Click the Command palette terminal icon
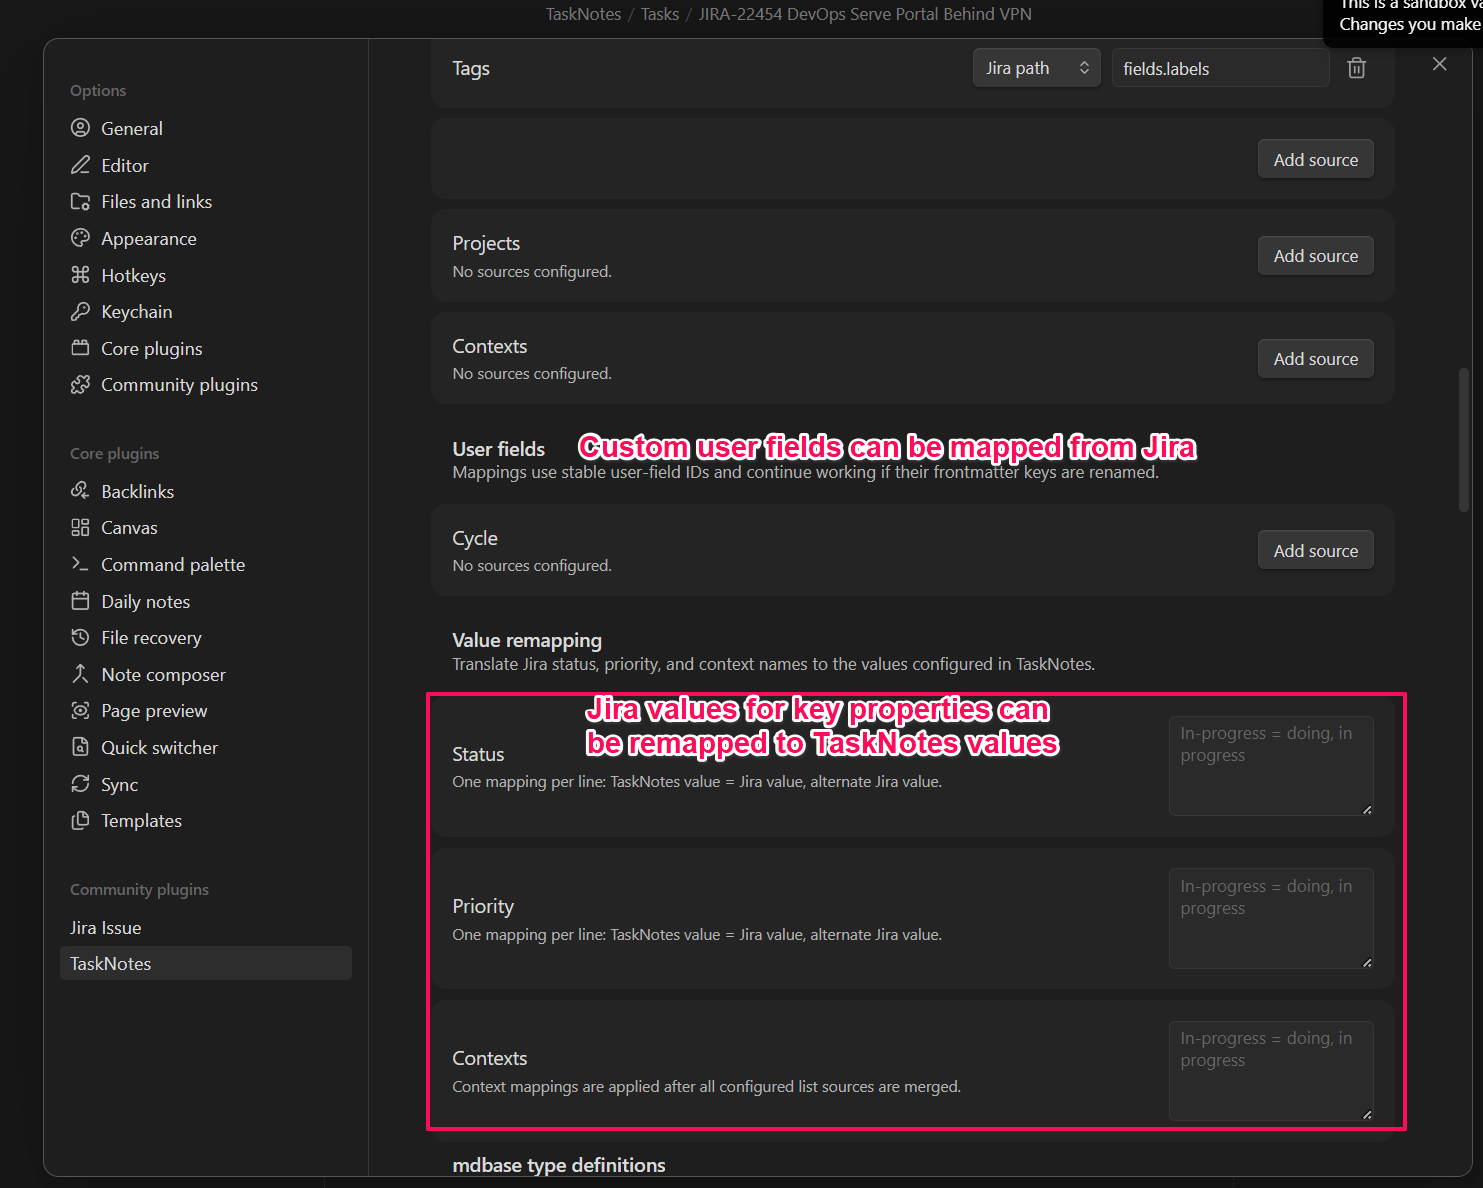This screenshot has height=1188, width=1483. [x=80, y=564]
